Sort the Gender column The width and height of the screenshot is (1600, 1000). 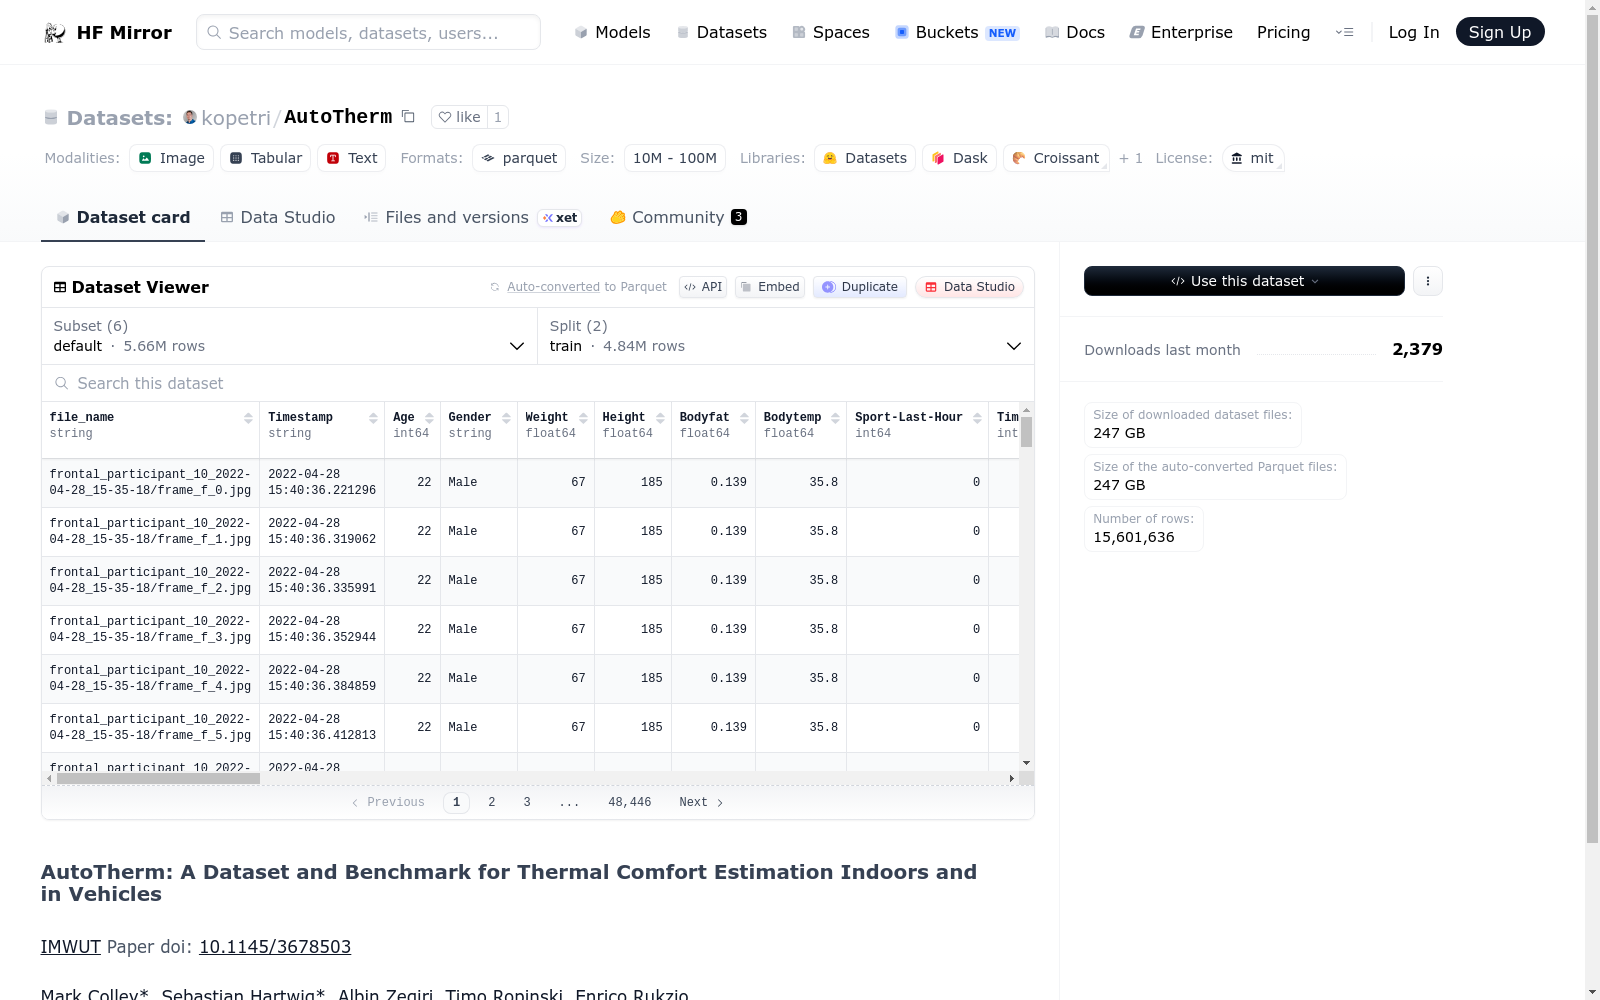click(x=506, y=418)
